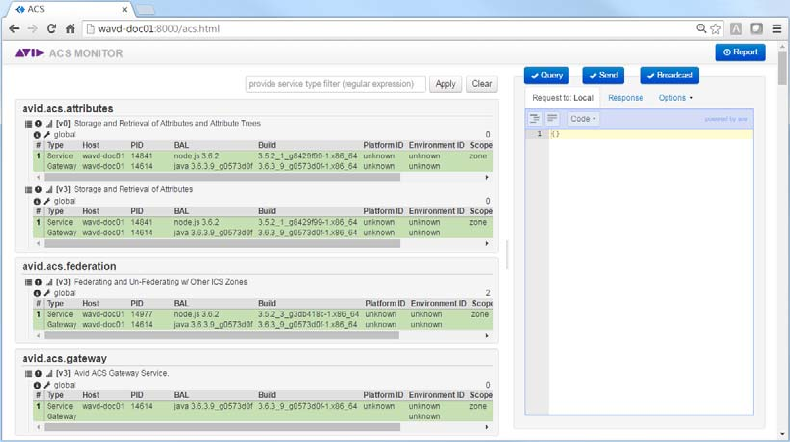
Task: Click right scroll arrow of gateway table
Action: [x=487, y=427]
